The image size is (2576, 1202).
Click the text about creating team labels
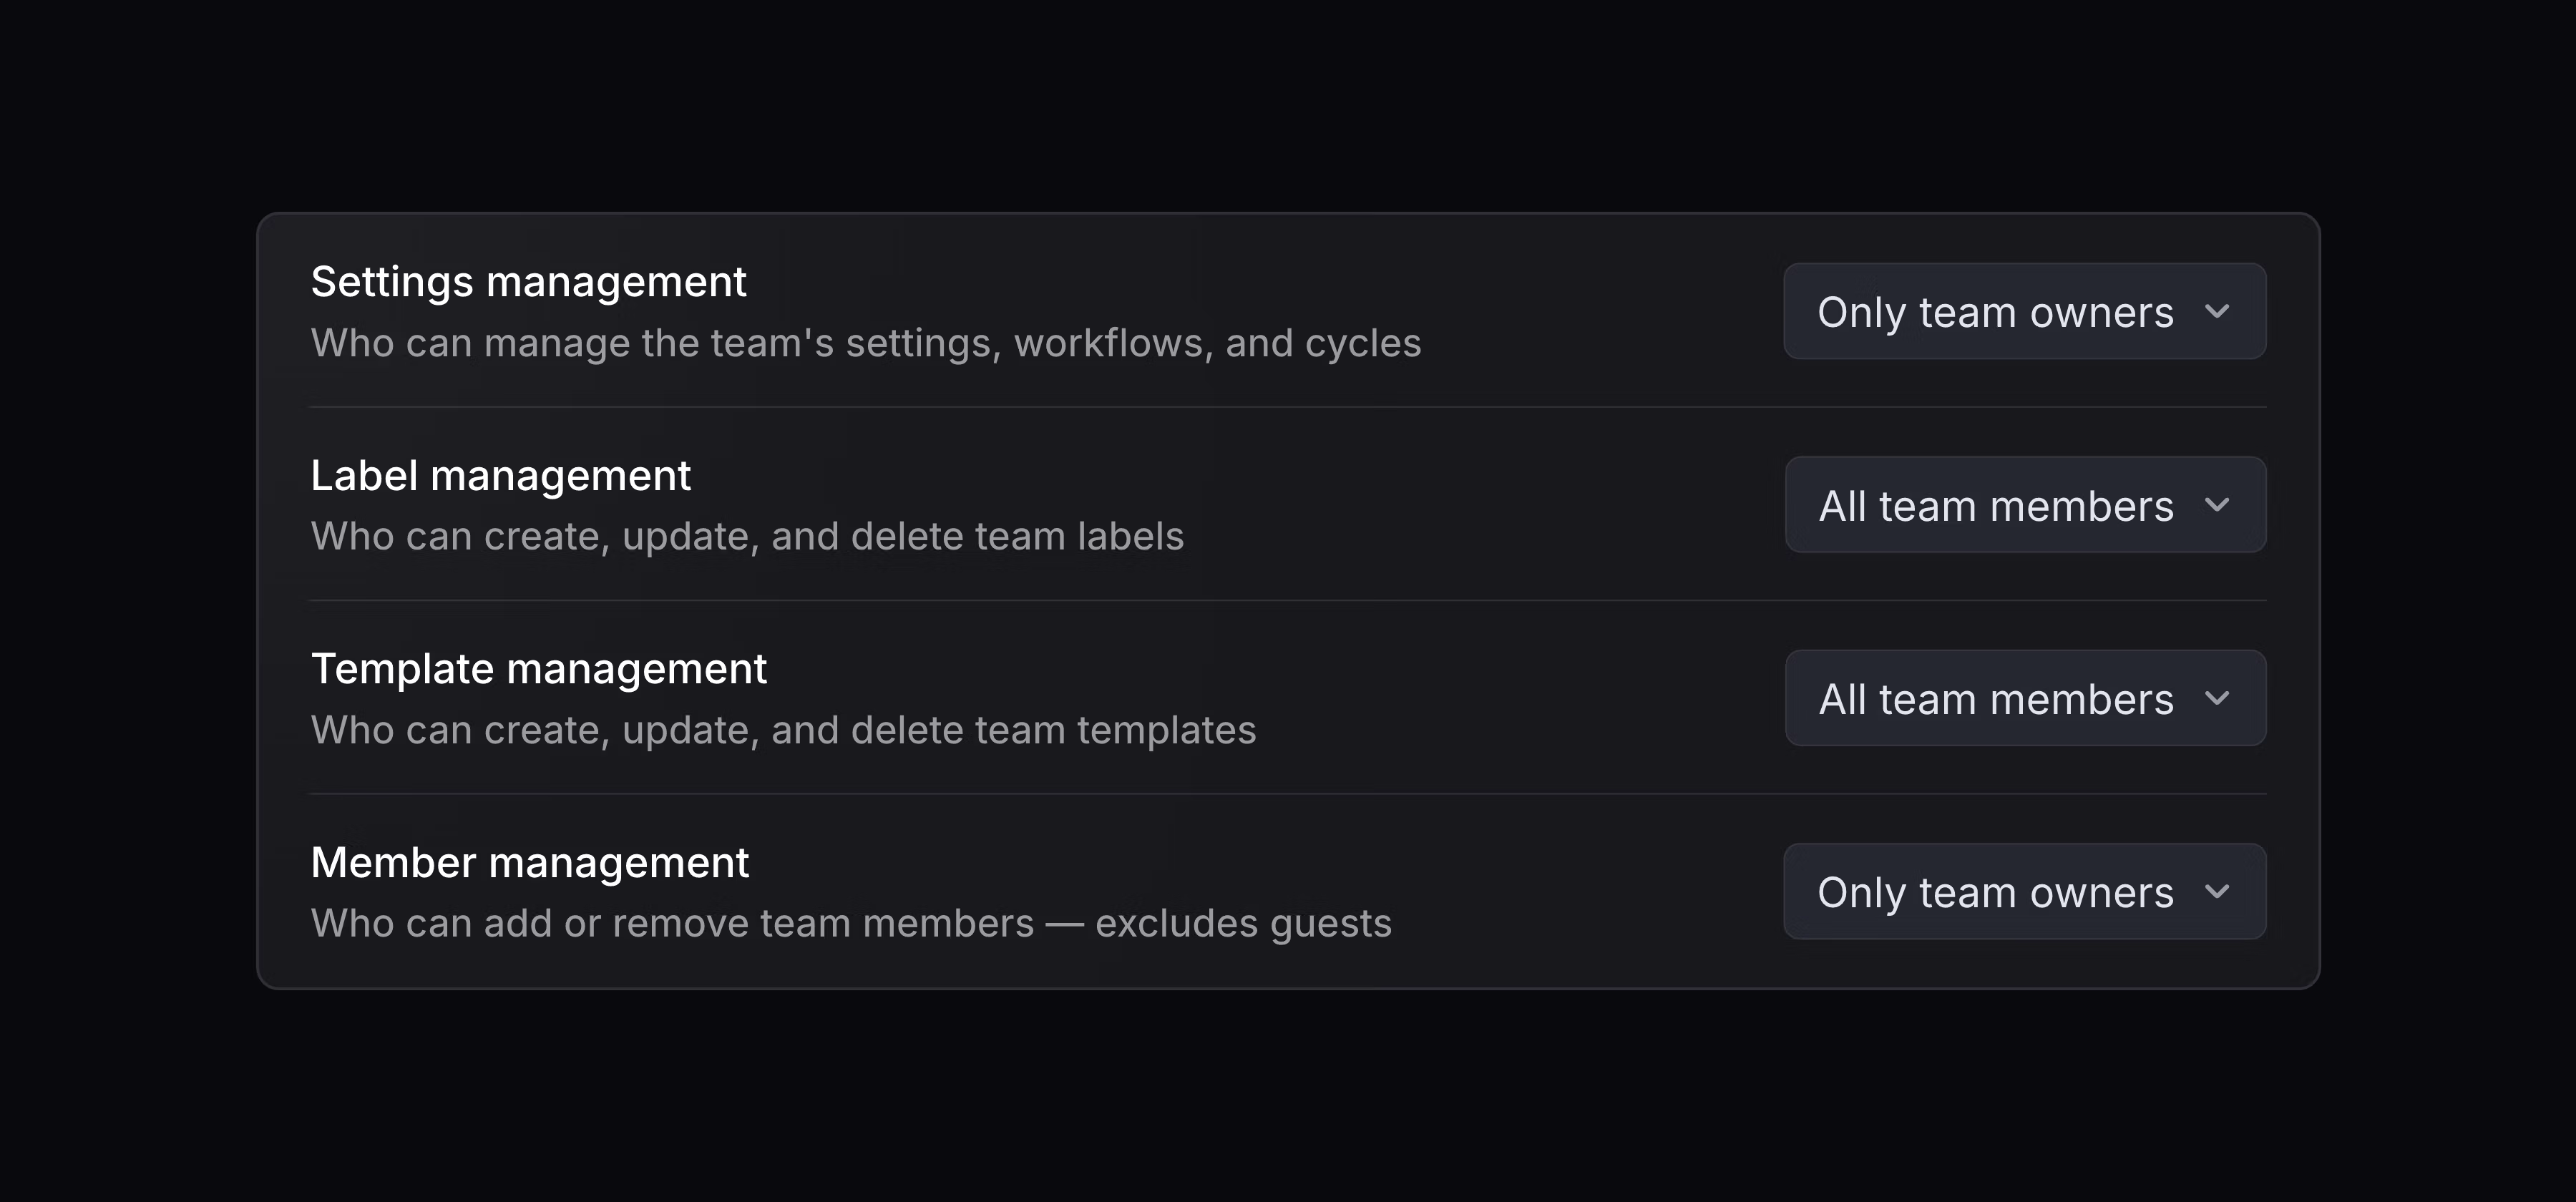pos(748,536)
